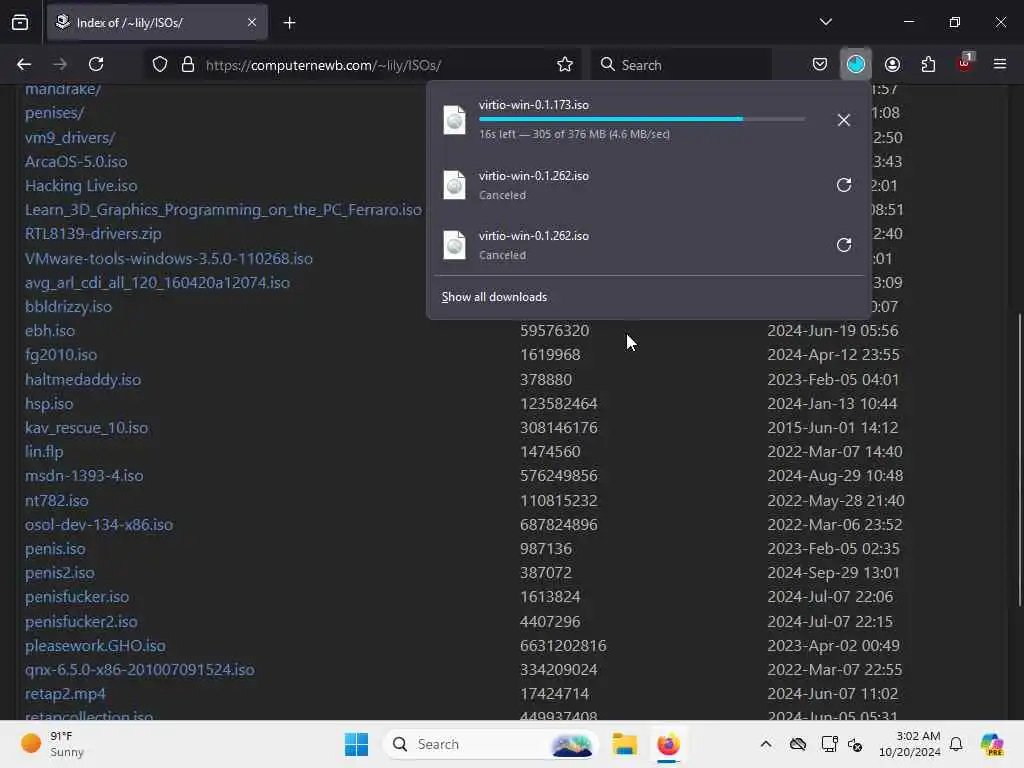Open the extensions puzzle icon
Image resolution: width=1024 pixels, height=768 pixels.
(928, 64)
